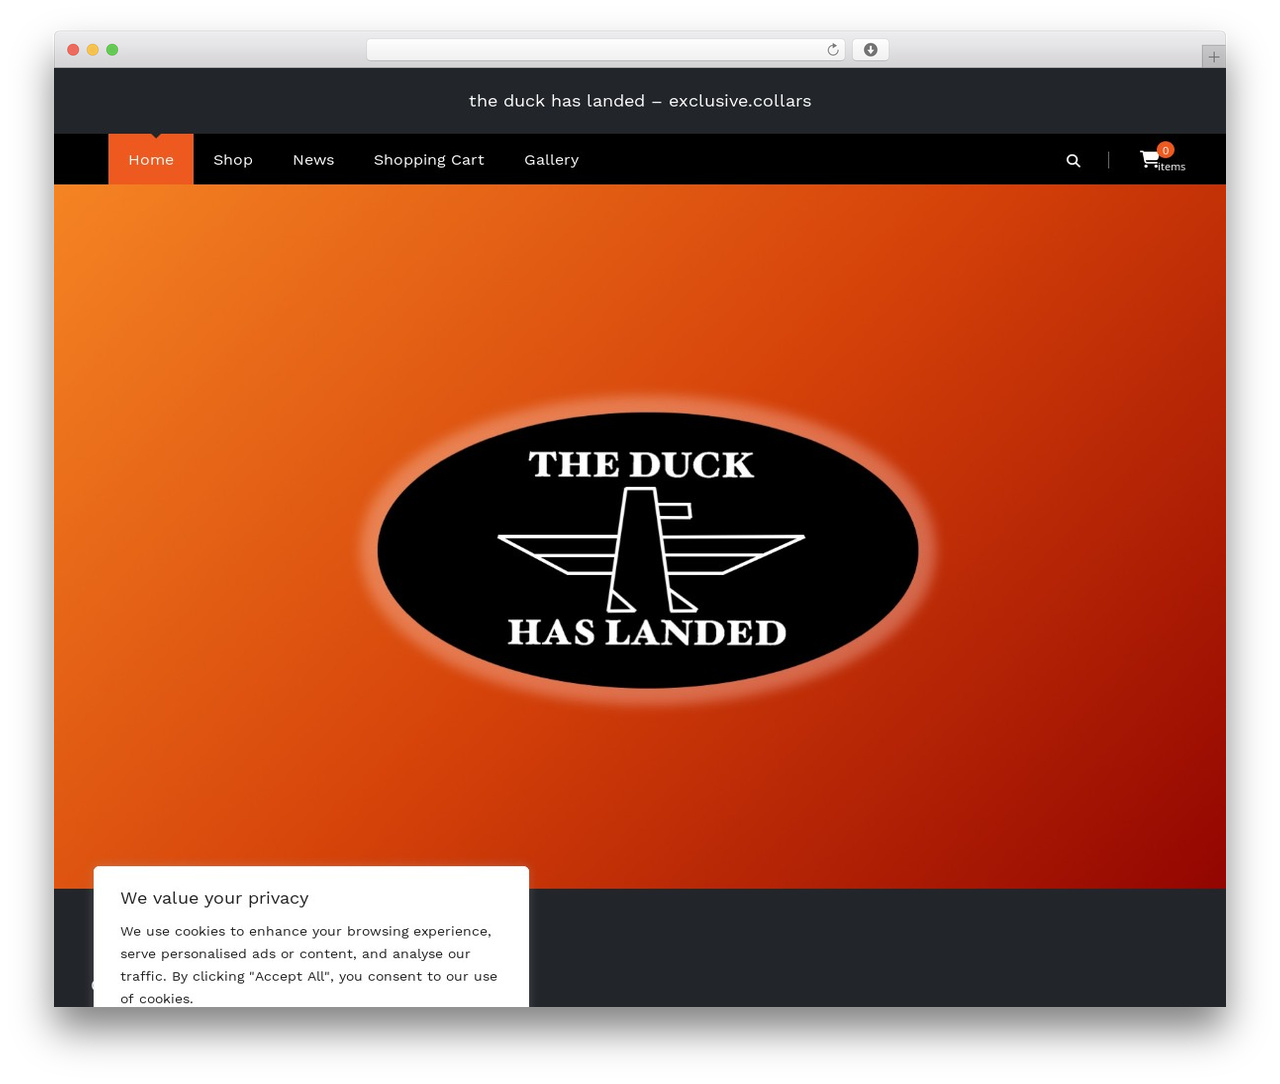Open the News menu item

coord(314,159)
